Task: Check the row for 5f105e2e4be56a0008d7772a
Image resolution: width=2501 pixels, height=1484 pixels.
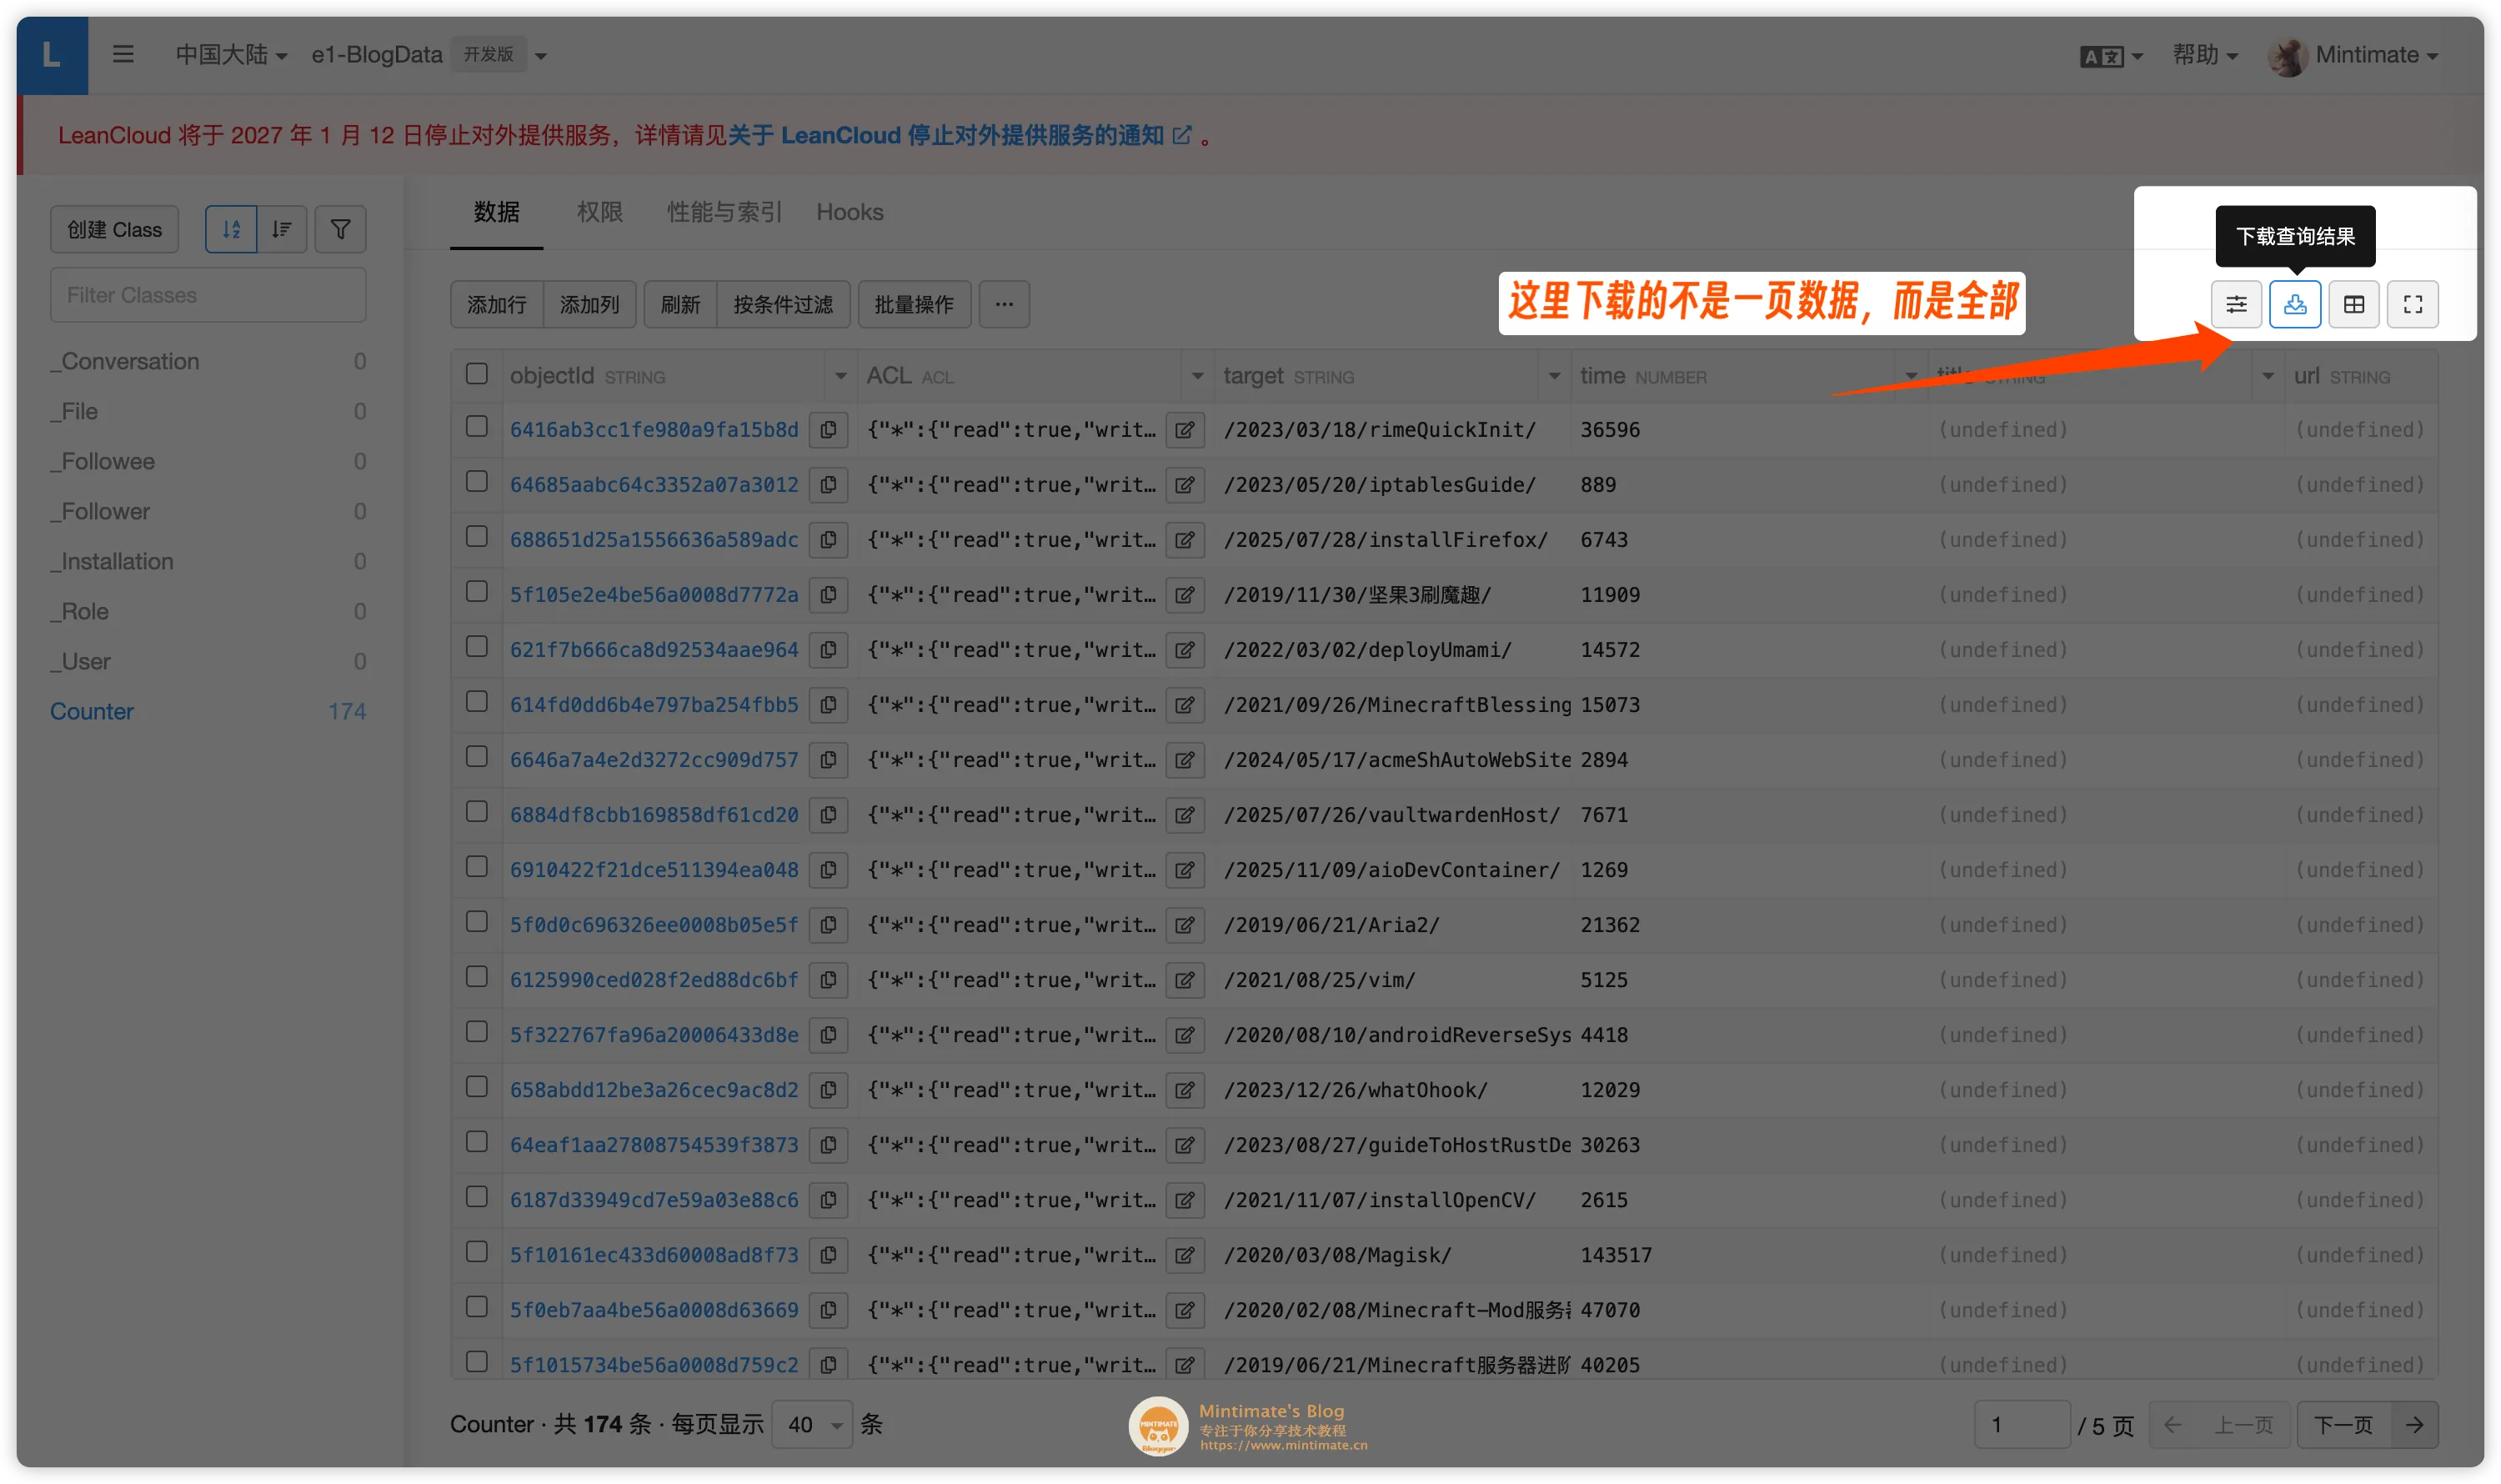Action: coord(476,591)
